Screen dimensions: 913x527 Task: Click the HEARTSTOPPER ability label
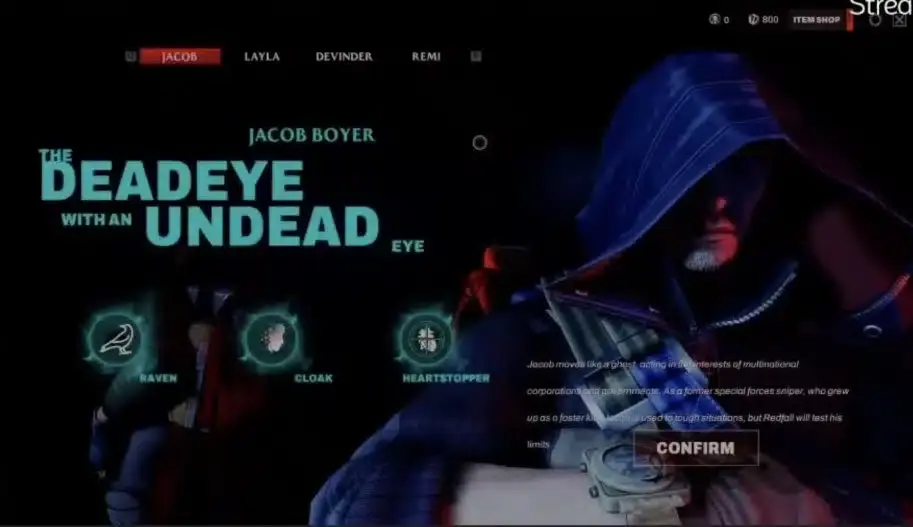click(446, 379)
